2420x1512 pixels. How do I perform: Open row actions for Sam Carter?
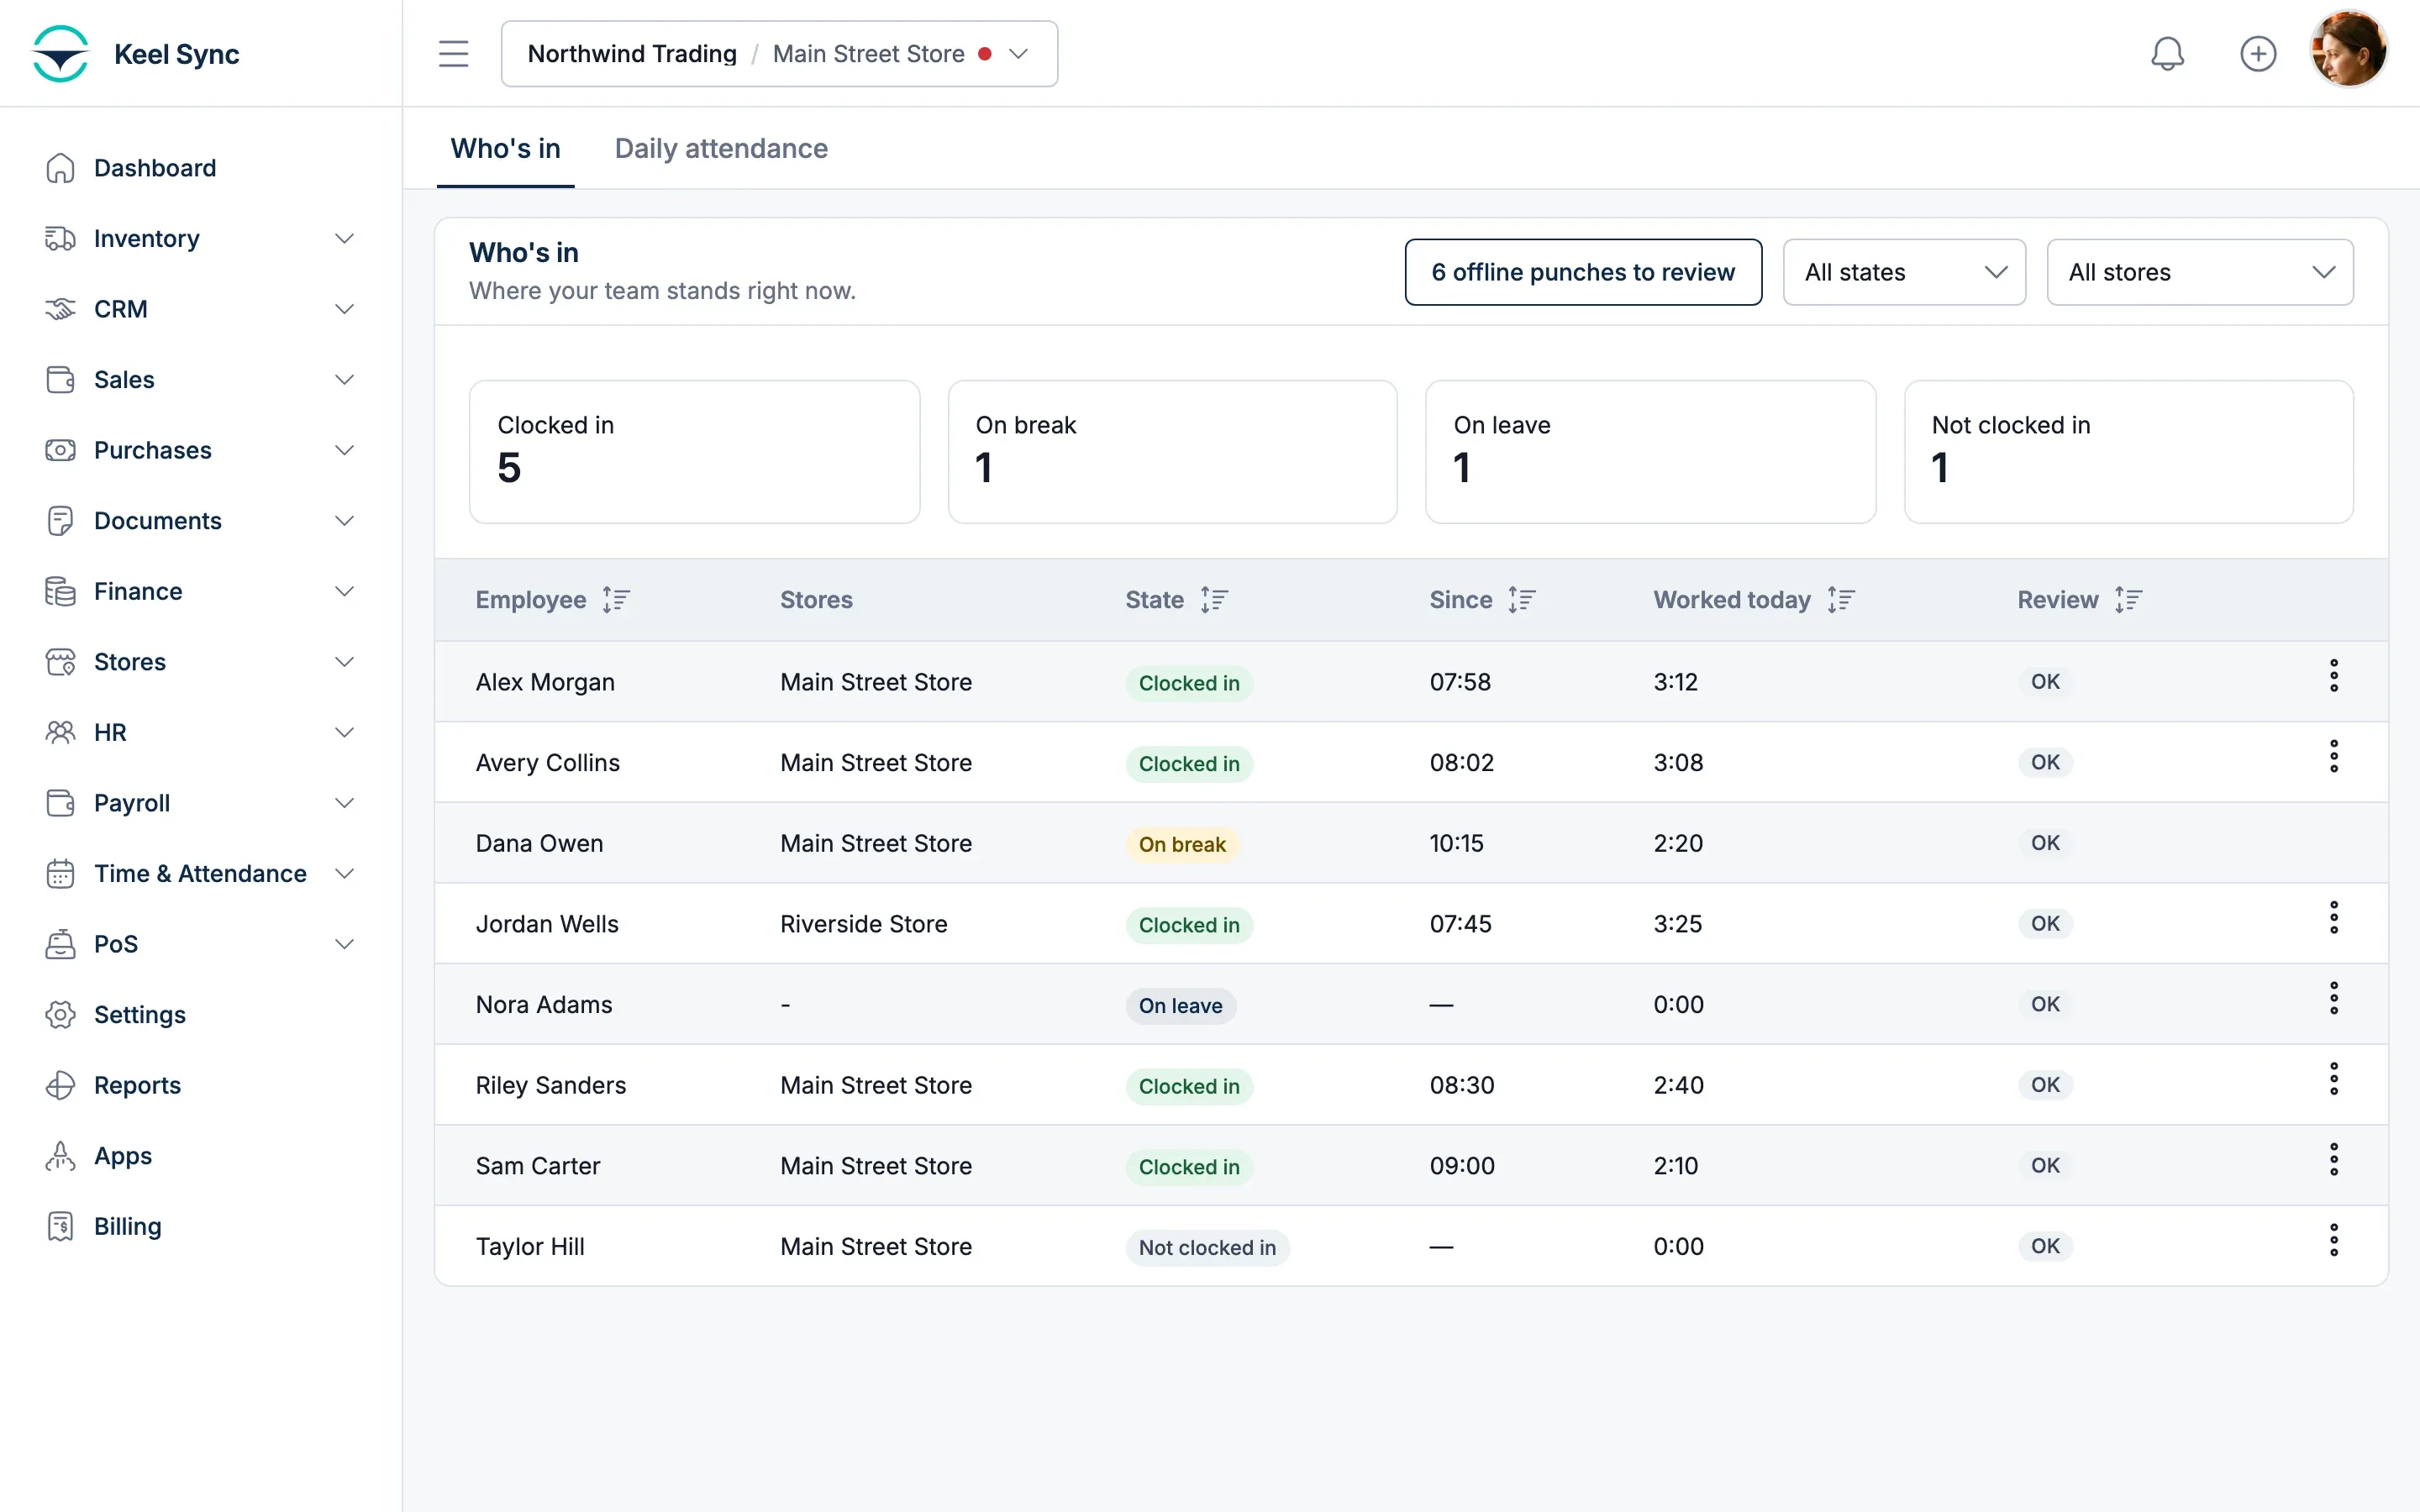pos(2334,1160)
